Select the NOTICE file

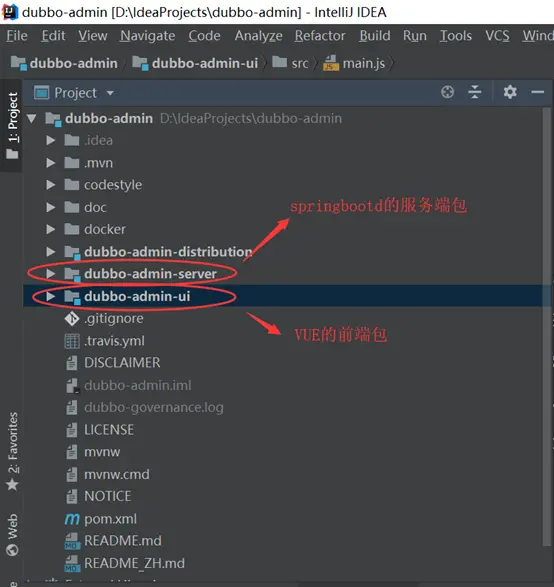(108, 496)
